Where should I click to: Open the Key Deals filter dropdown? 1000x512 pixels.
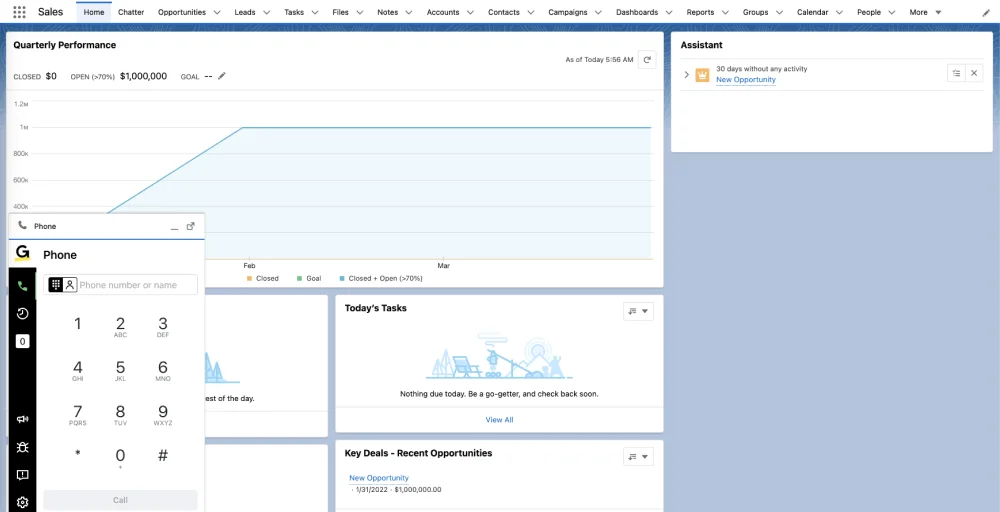click(638, 457)
